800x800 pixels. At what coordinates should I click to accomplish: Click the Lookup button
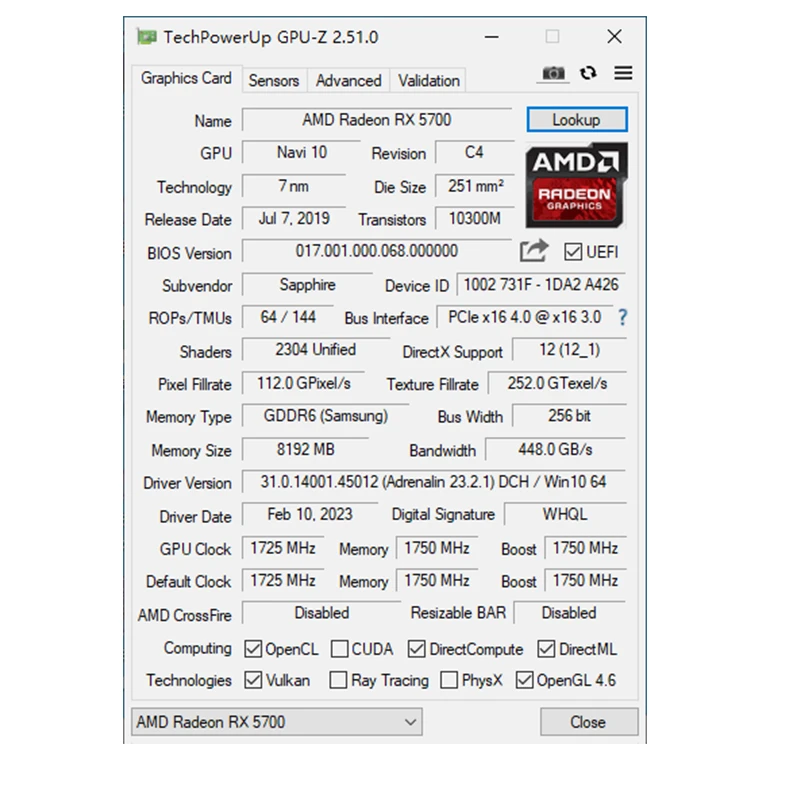click(577, 120)
